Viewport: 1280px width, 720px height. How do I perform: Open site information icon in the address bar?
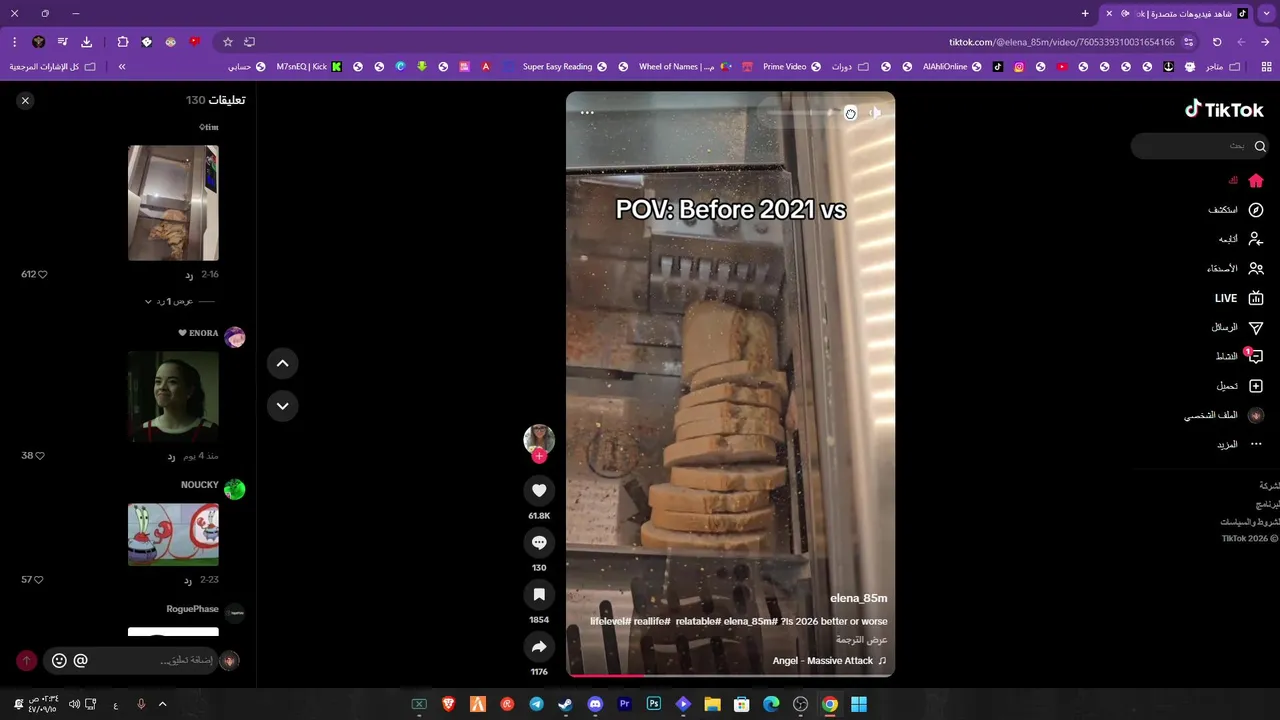coord(1188,42)
